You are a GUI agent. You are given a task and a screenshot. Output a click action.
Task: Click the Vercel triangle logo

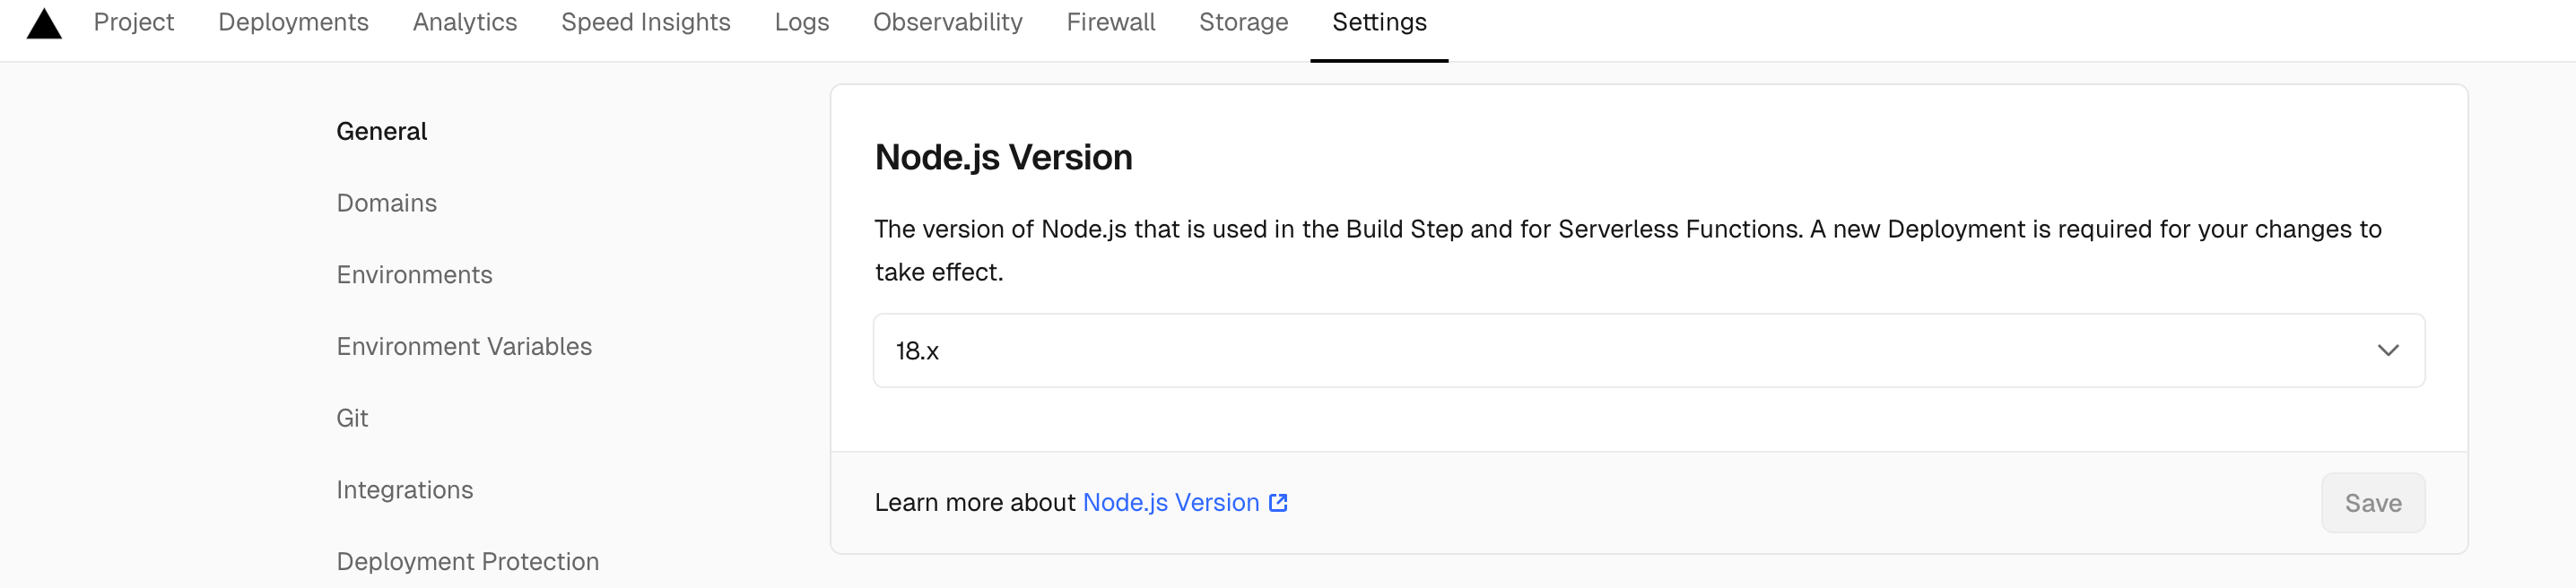[x=44, y=24]
